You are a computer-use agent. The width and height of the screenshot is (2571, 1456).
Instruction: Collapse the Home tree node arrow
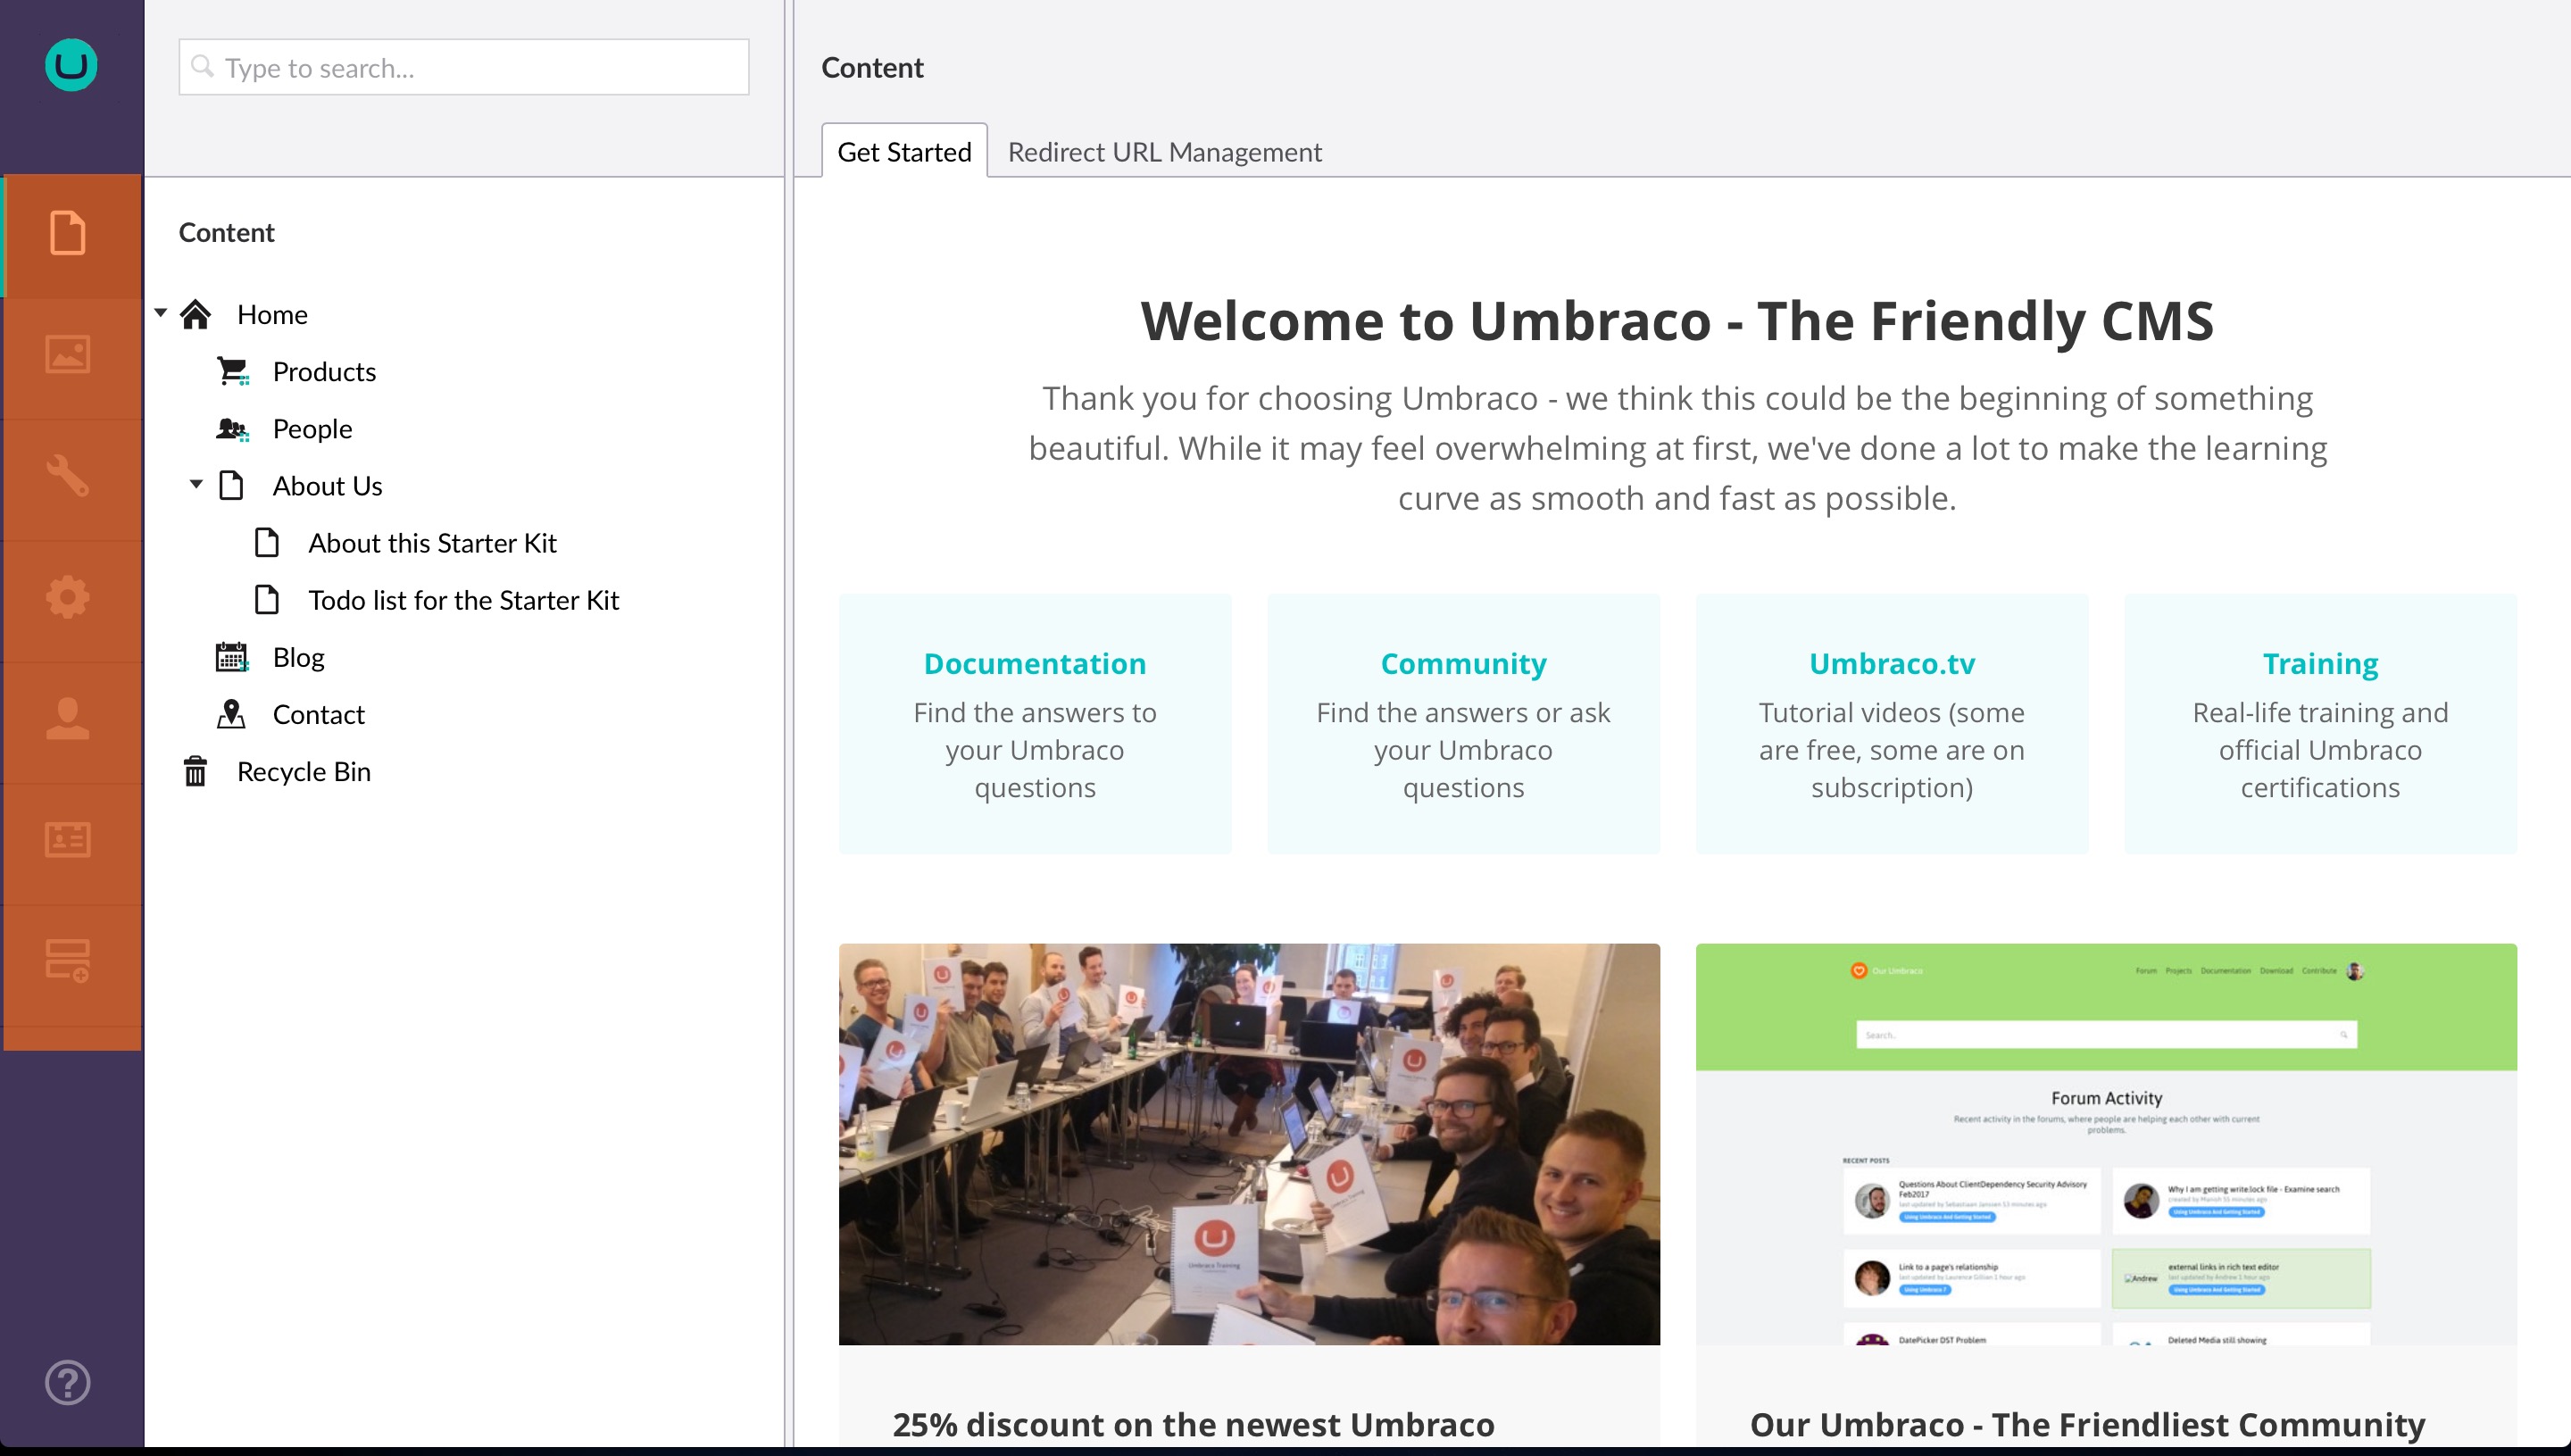coord(160,313)
